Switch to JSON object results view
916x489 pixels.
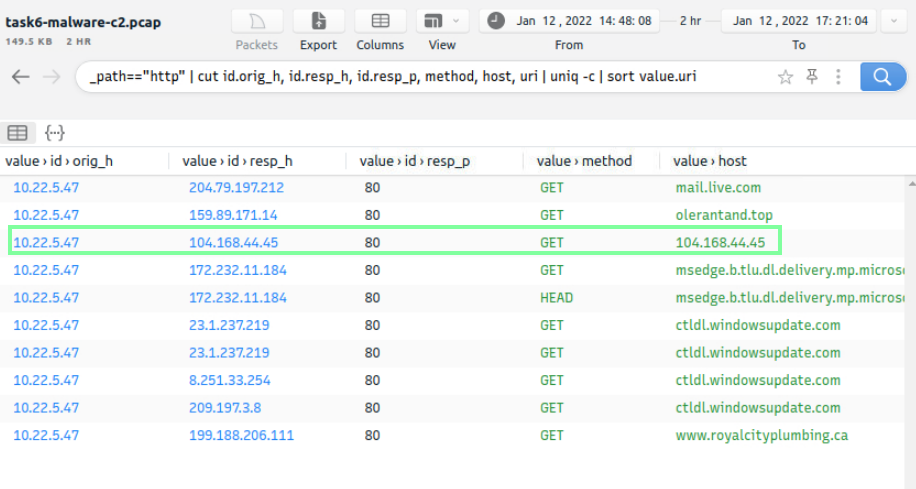(54, 133)
